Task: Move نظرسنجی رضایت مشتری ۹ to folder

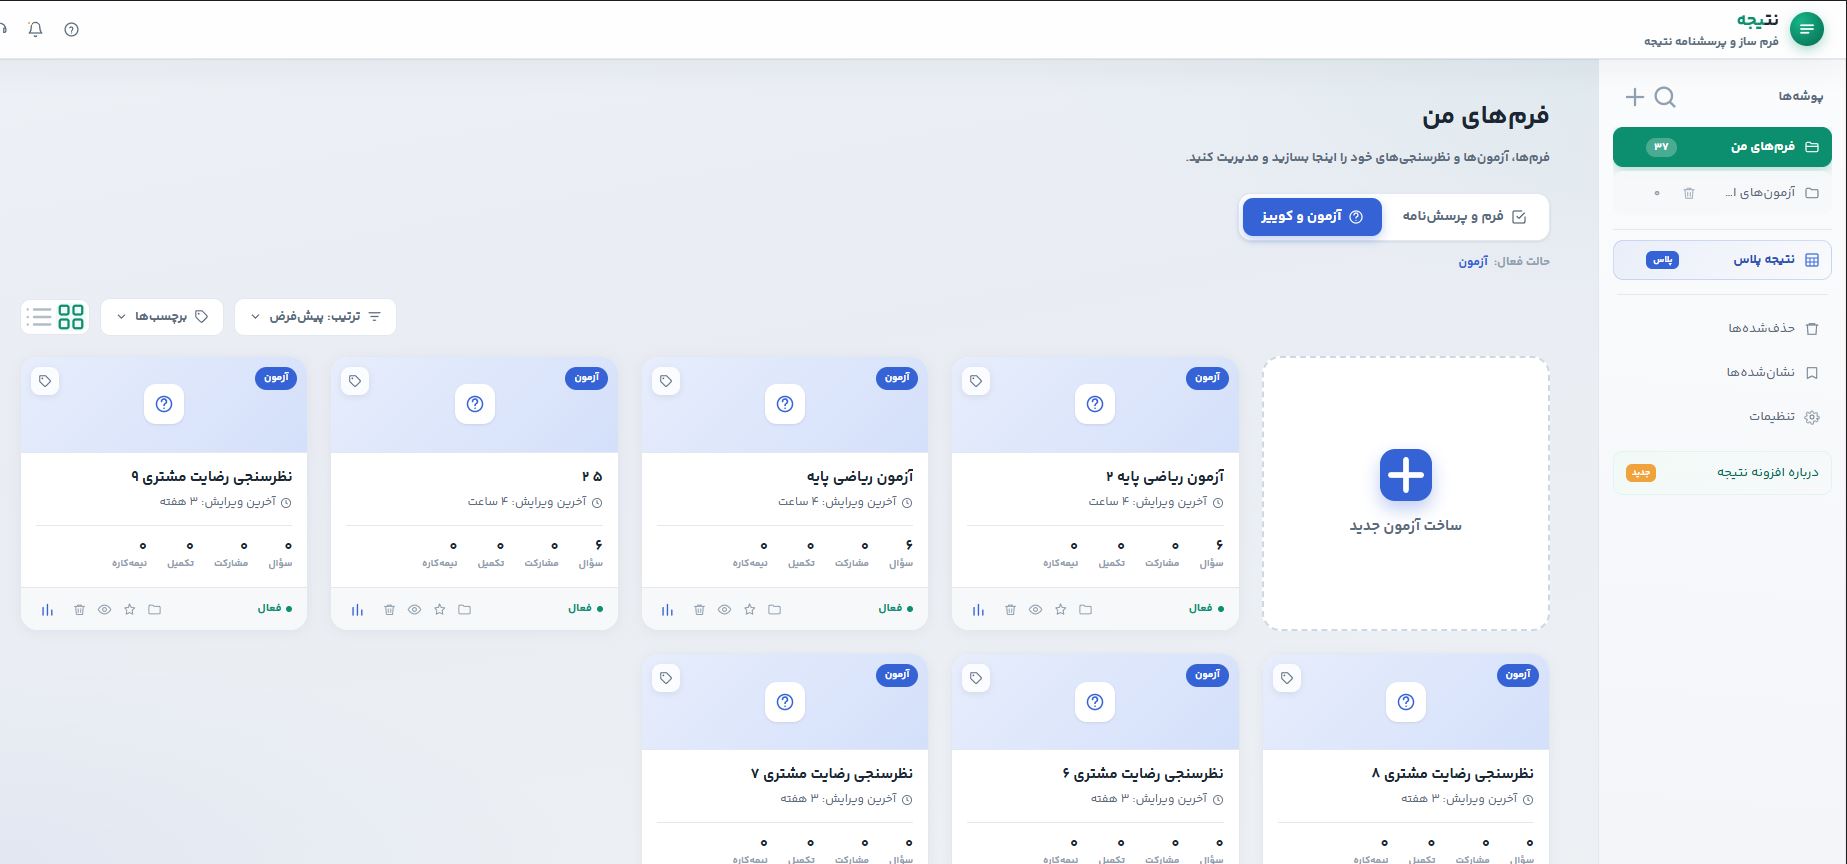Action: click(x=155, y=609)
